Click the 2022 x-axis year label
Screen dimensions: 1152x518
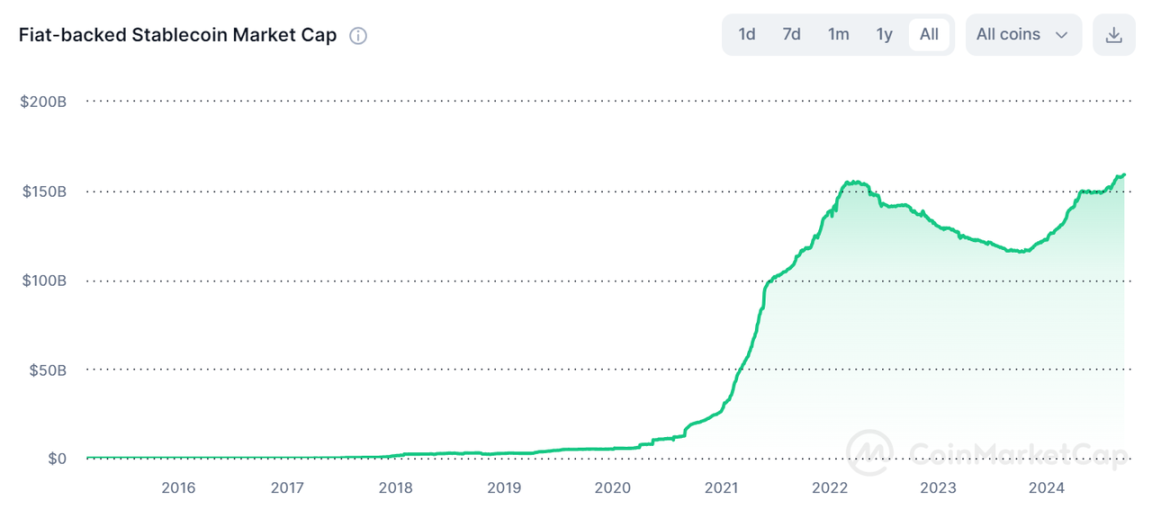[830, 488]
